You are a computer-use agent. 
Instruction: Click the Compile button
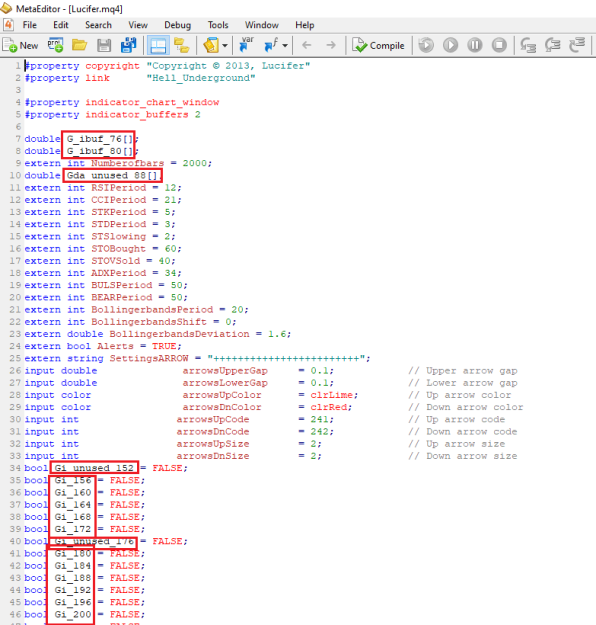[x=378, y=45]
